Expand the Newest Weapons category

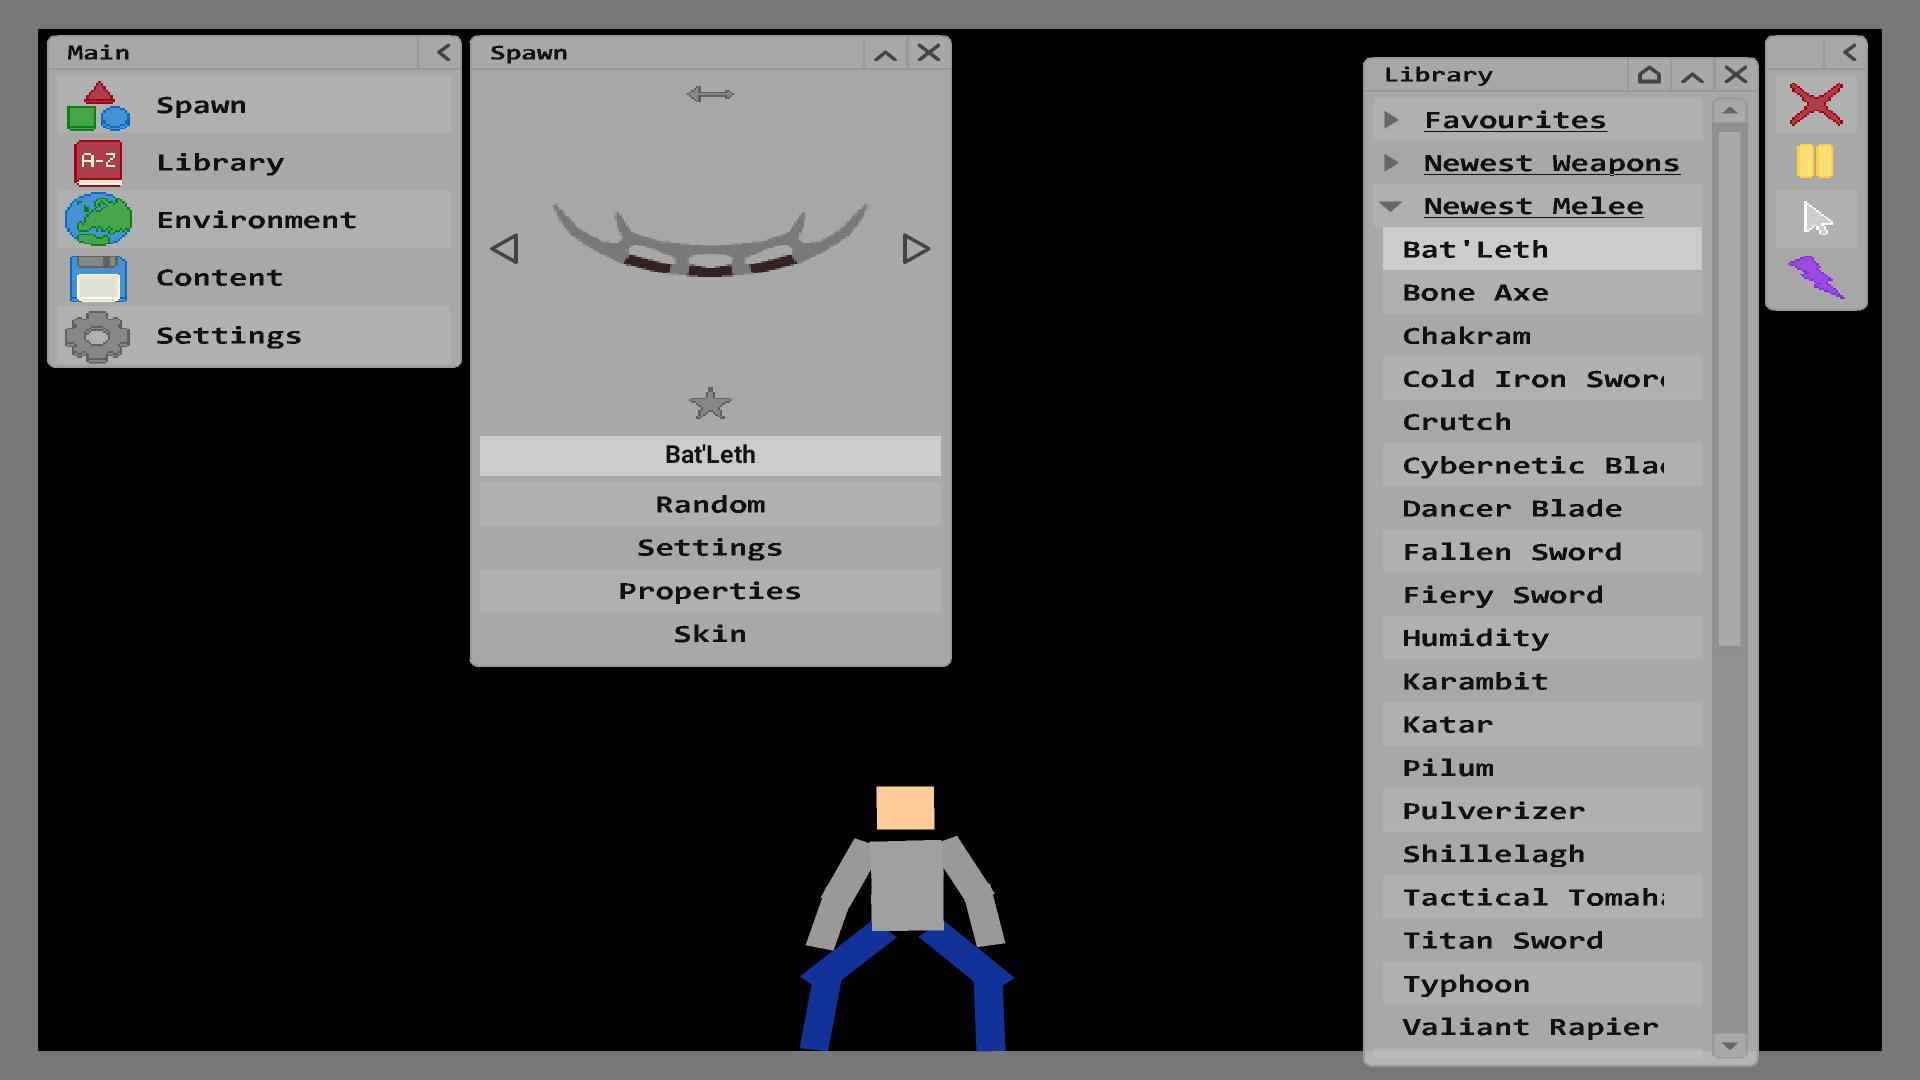click(x=1394, y=161)
